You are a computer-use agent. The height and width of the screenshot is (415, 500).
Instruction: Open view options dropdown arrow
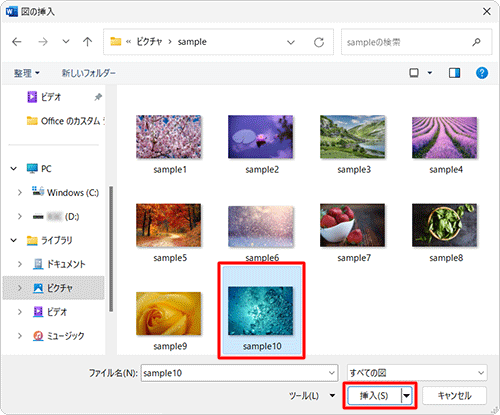click(430, 73)
